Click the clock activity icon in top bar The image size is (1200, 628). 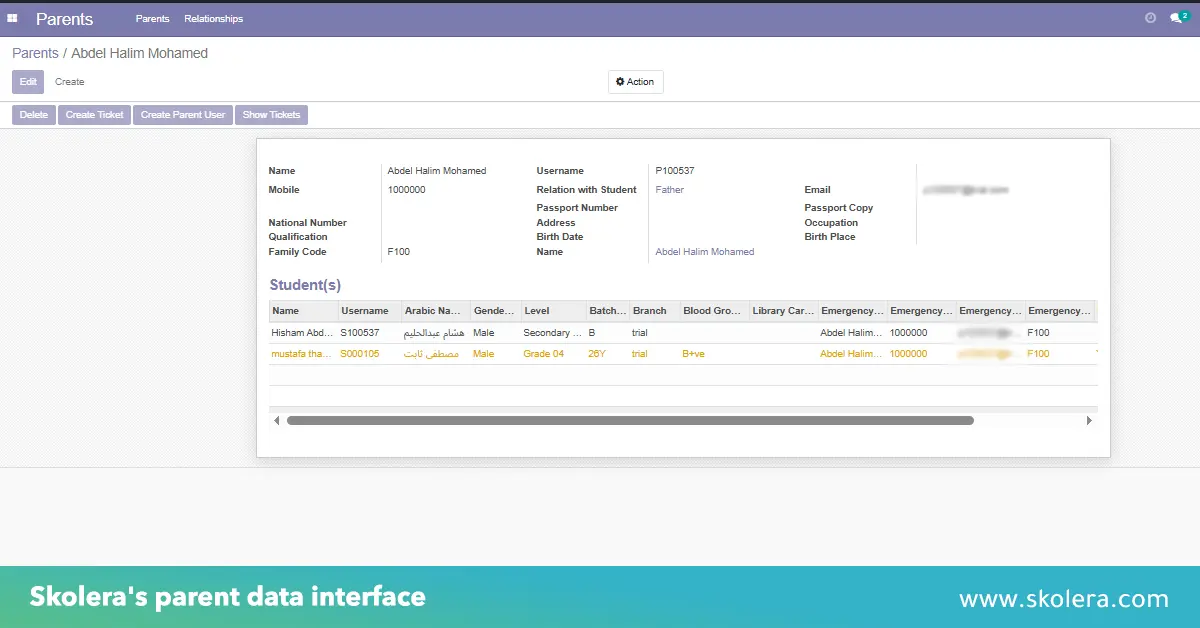(1151, 17)
